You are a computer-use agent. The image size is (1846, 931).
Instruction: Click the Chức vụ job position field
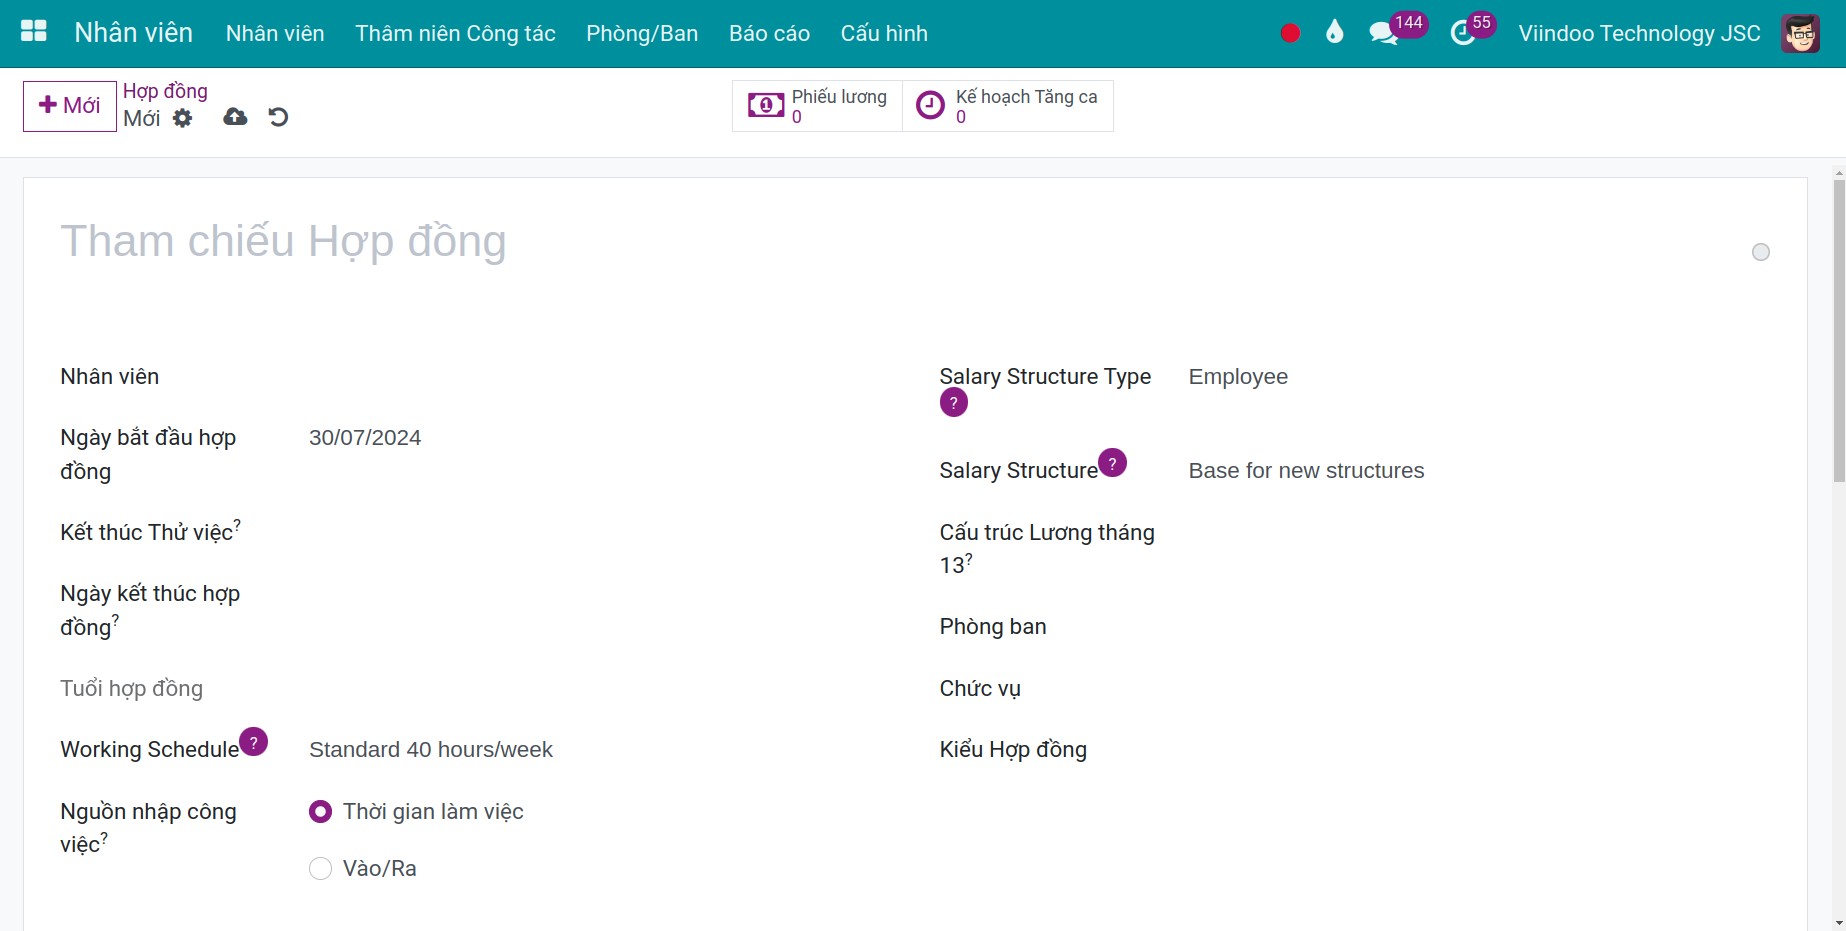pos(1479,689)
